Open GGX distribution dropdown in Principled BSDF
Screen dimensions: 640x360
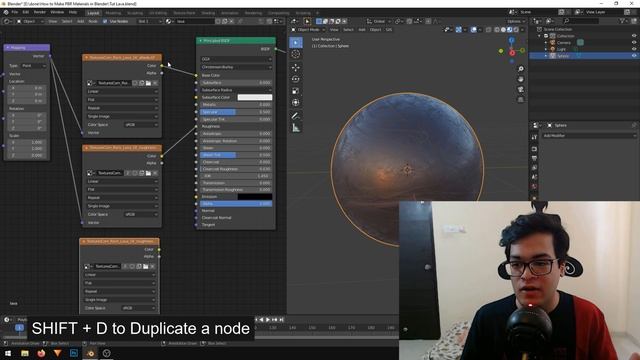(236, 59)
